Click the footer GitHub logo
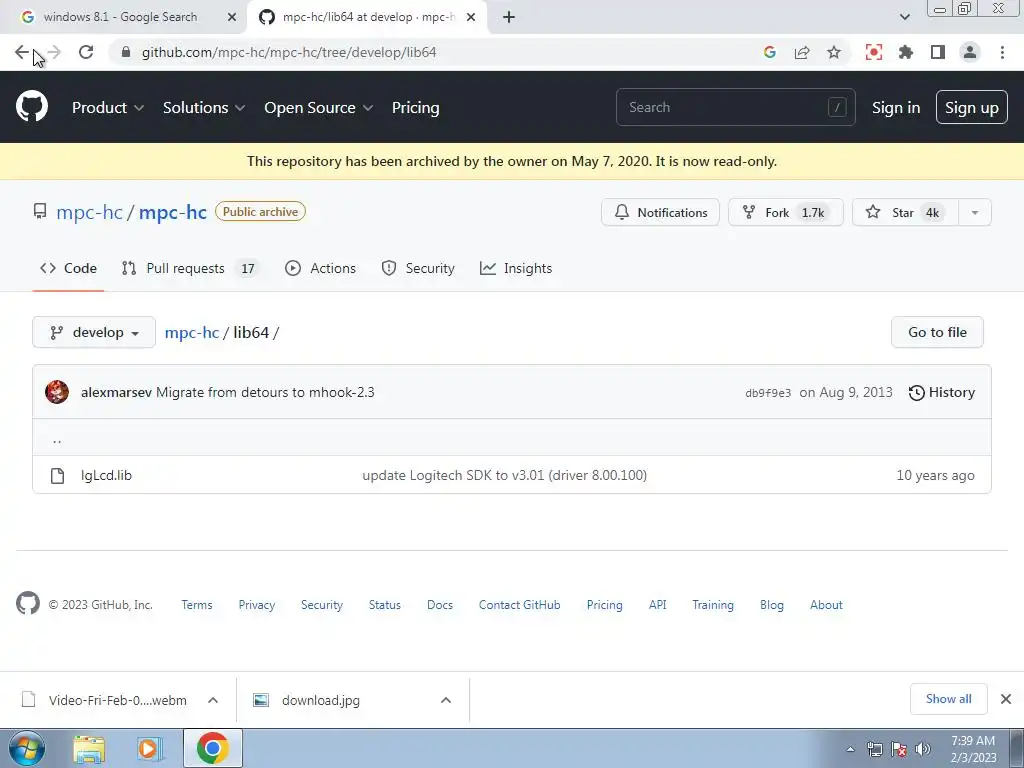The height and width of the screenshot is (768, 1024). pyautogui.click(x=27, y=603)
